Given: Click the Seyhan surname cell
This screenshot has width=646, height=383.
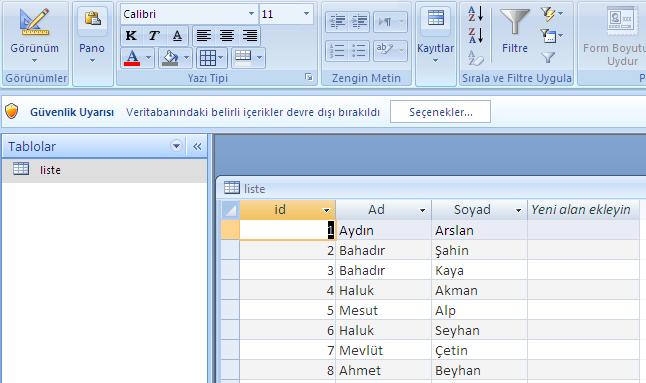Looking at the screenshot, I should tap(480, 330).
